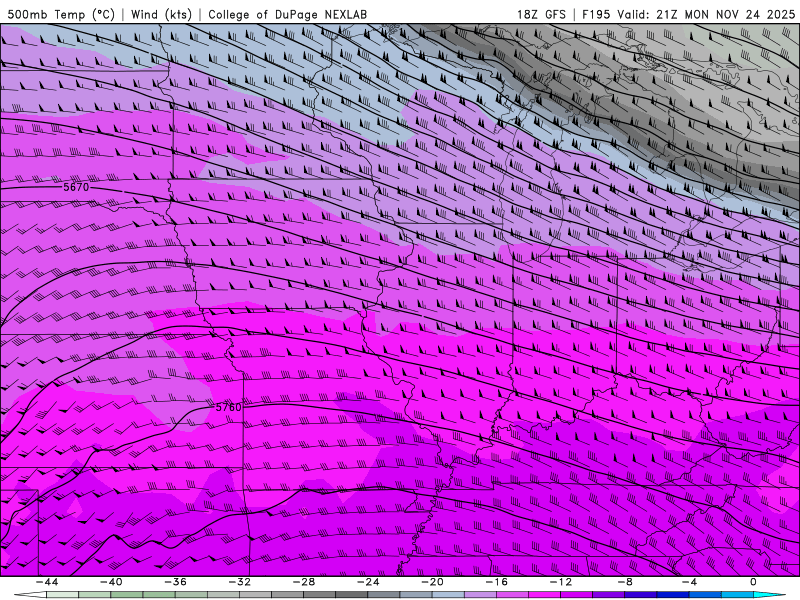
Task: Click the -20 colorbar scale label
Action: pyautogui.click(x=433, y=582)
